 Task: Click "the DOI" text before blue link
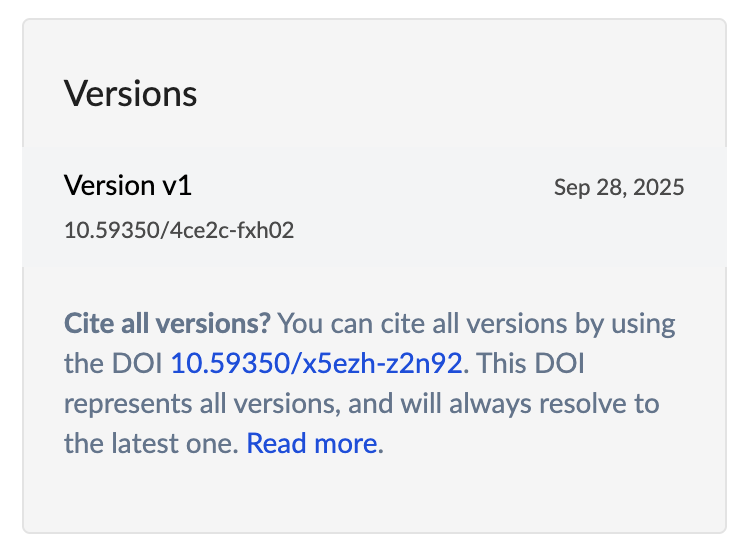click(x=113, y=363)
